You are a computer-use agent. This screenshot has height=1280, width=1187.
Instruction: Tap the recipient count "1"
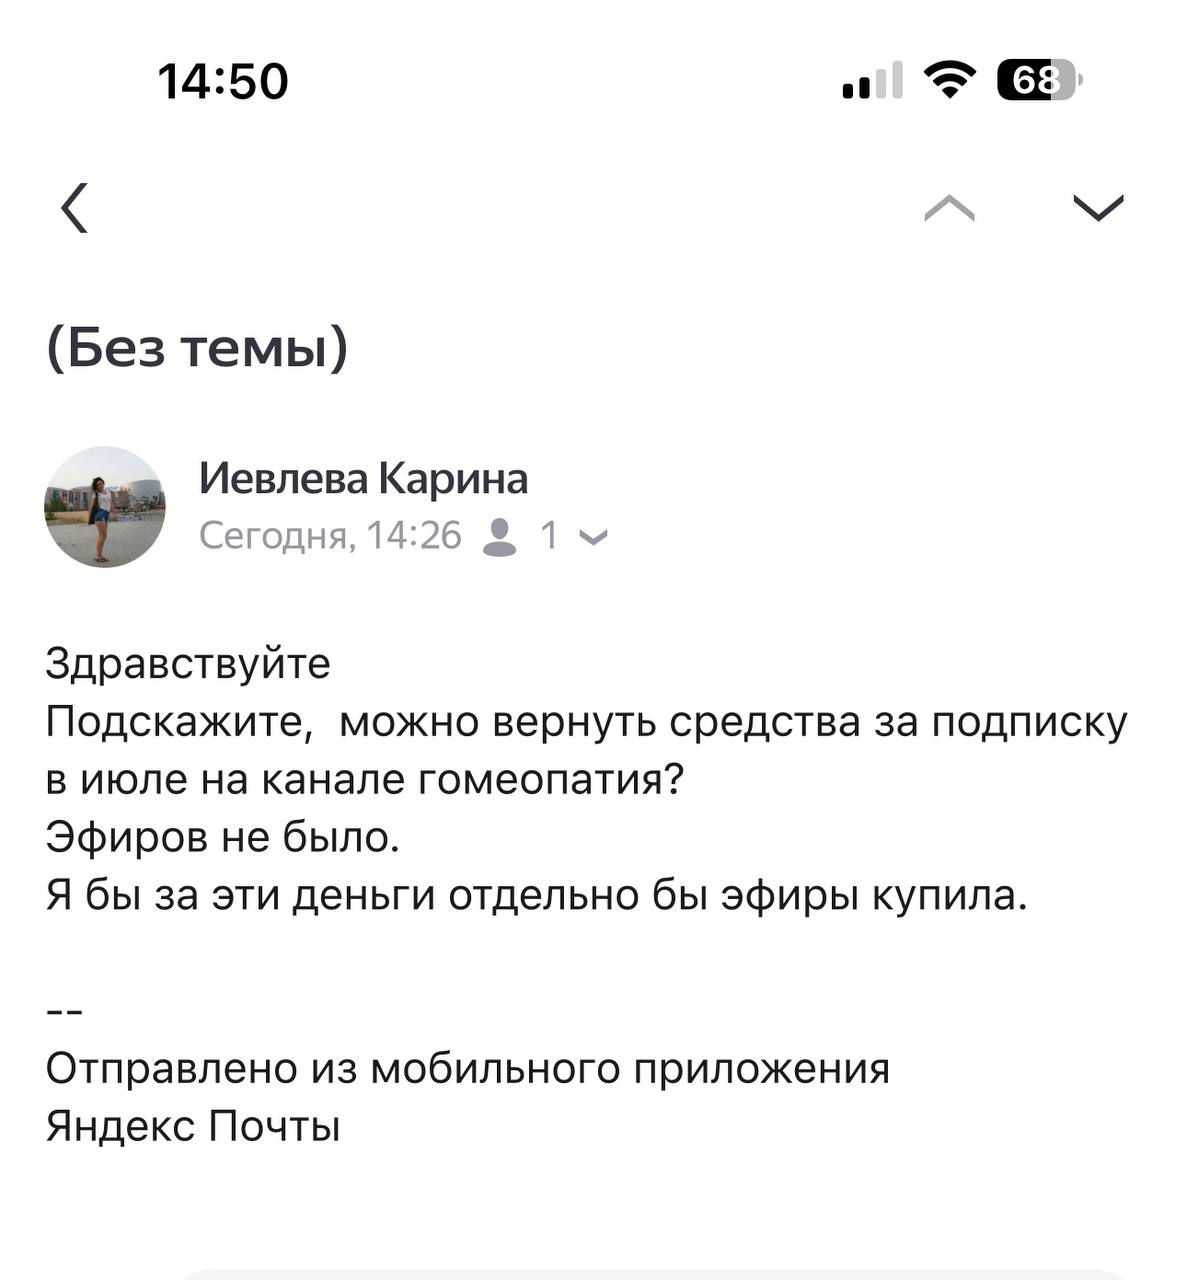tap(549, 537)
